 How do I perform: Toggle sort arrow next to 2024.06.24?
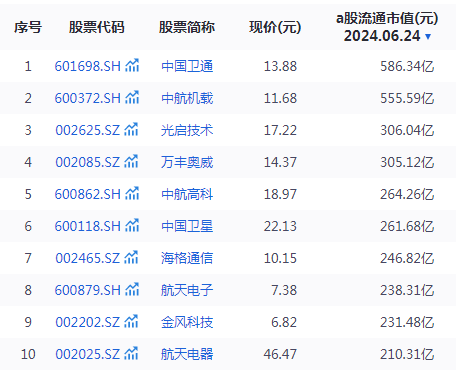tap(428, 36)
